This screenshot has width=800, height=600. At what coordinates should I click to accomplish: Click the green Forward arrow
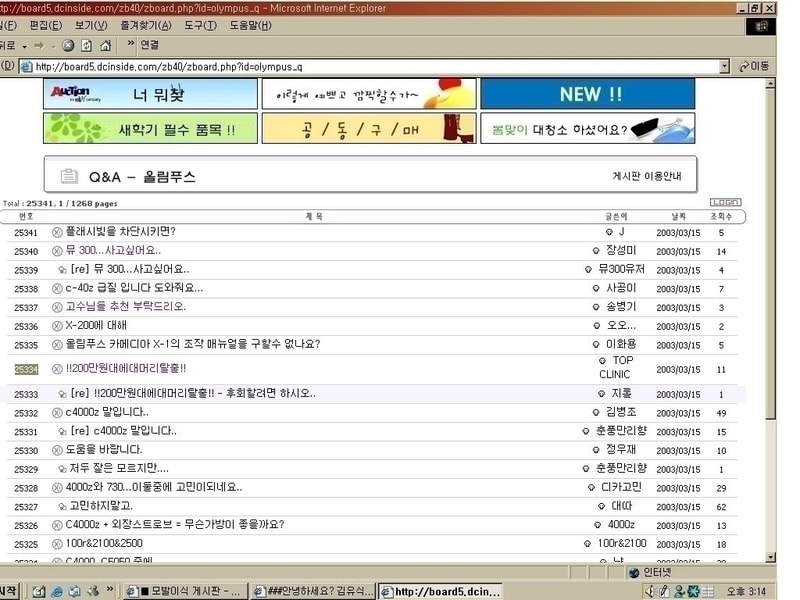coord(37,45)
